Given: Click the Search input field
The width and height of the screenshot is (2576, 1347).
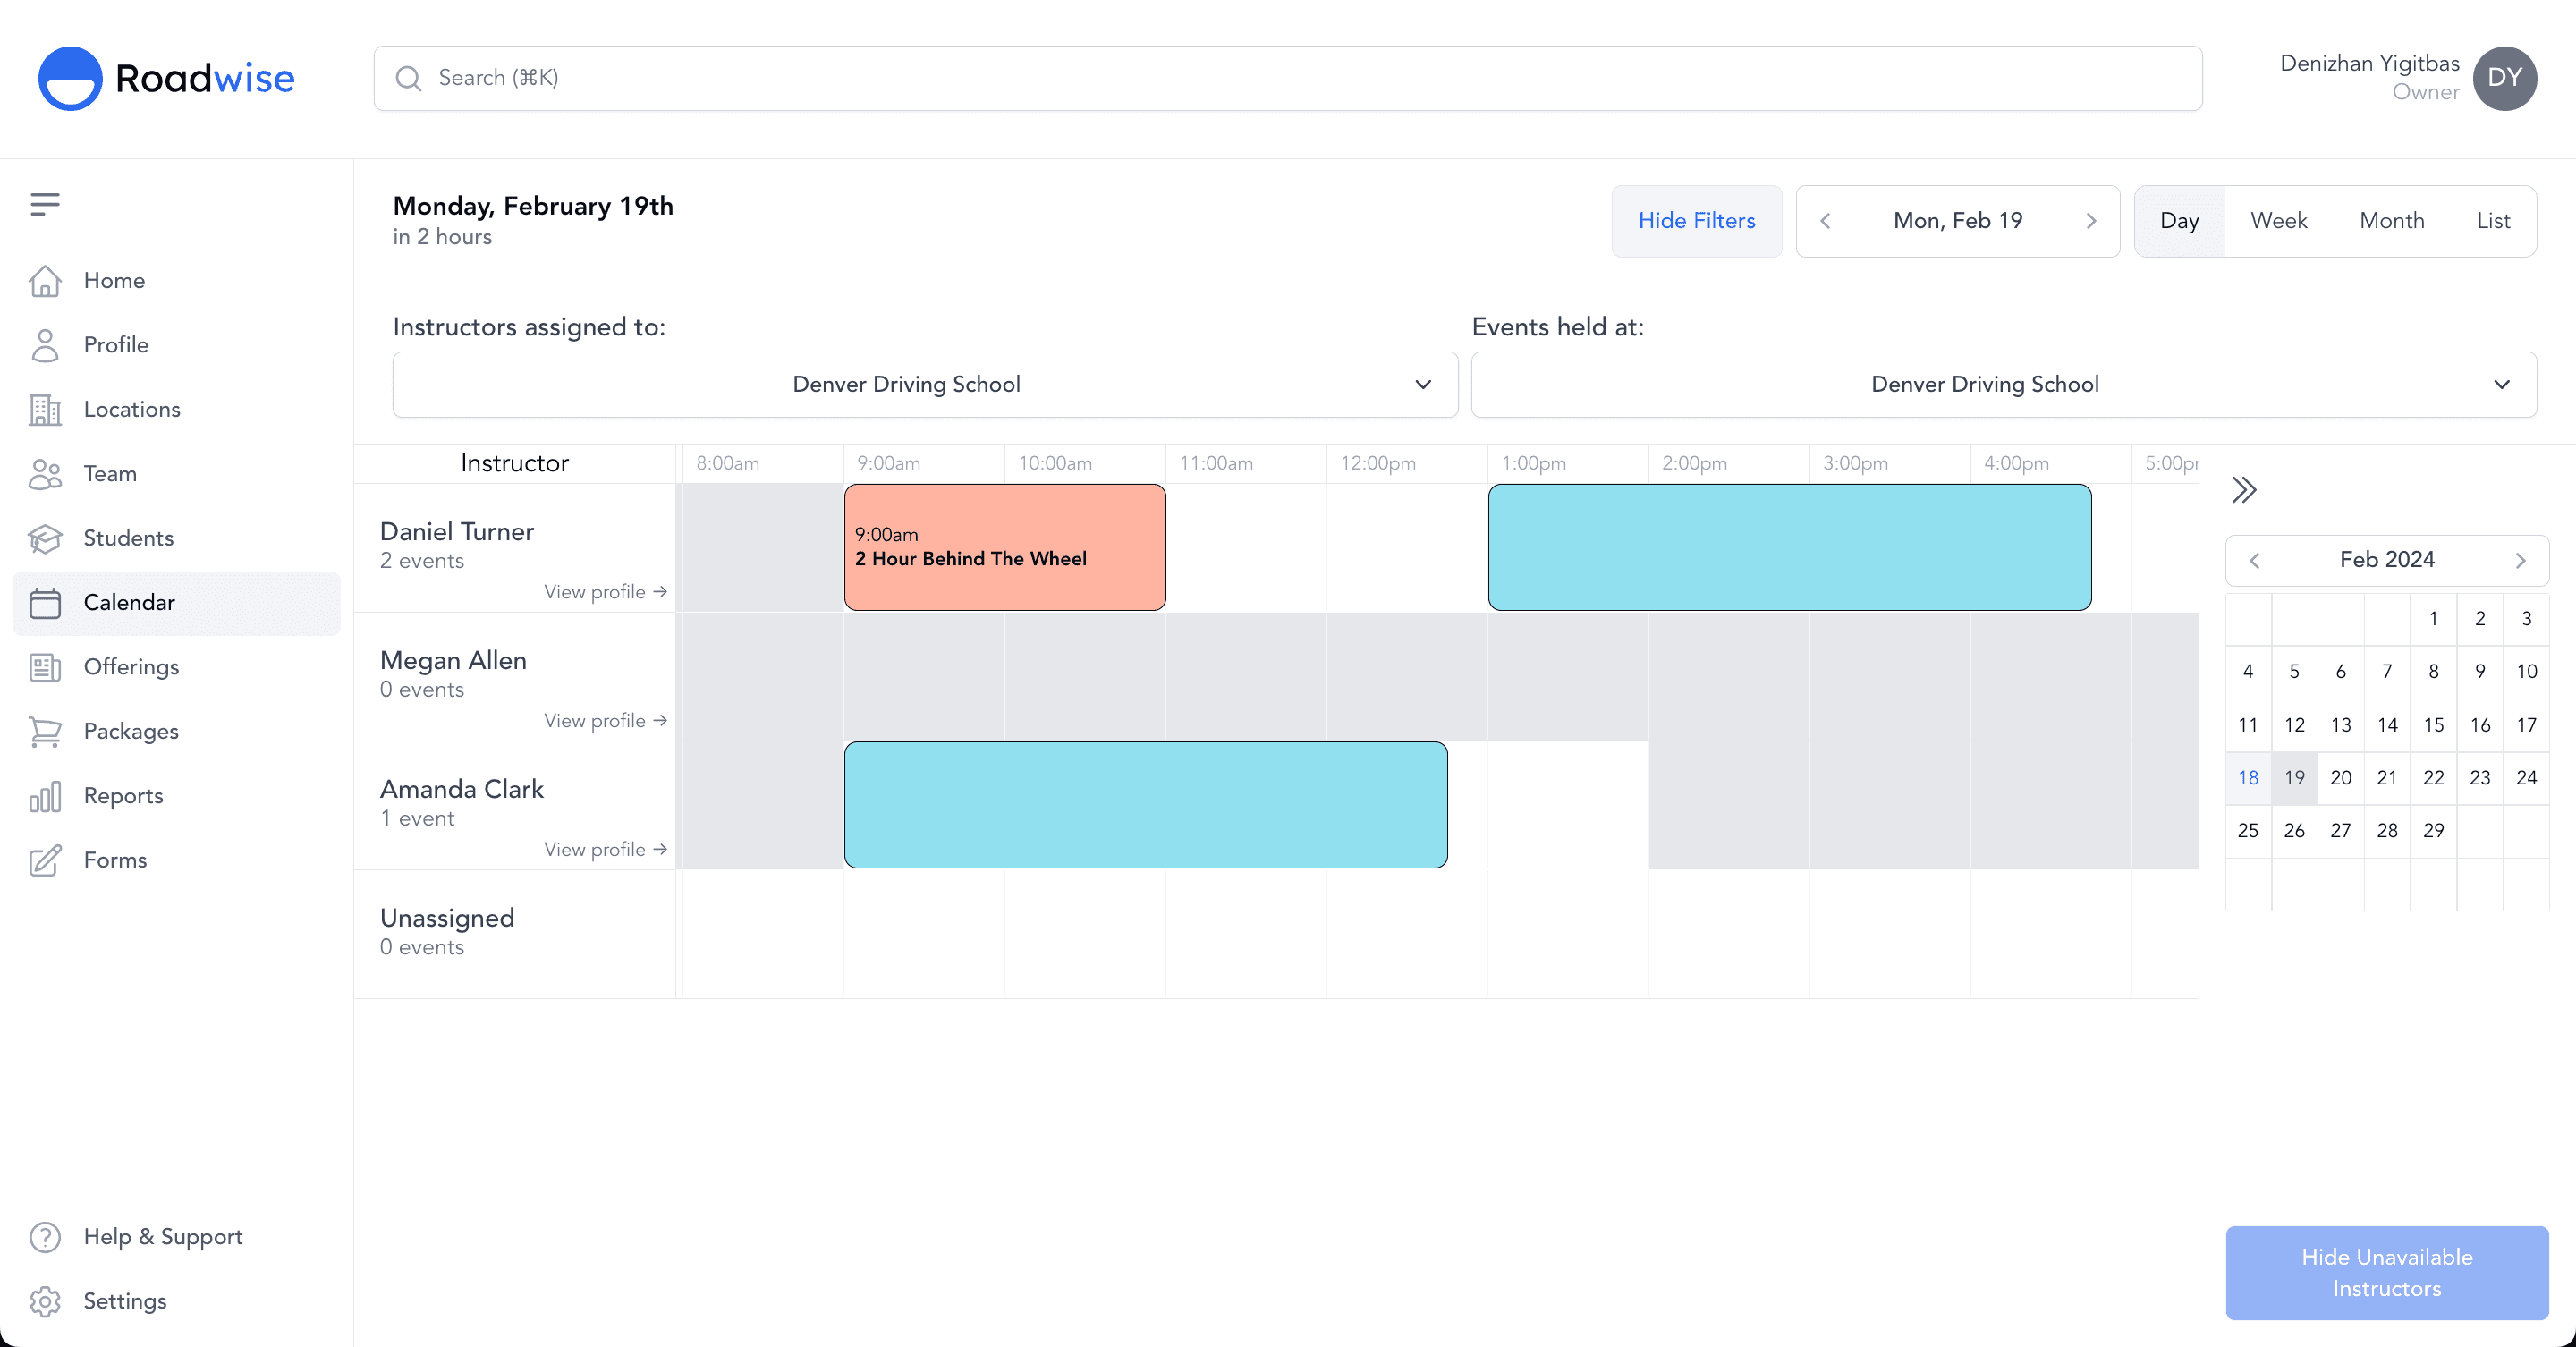Looking at the screenshot, I should tap(1288, 79).
